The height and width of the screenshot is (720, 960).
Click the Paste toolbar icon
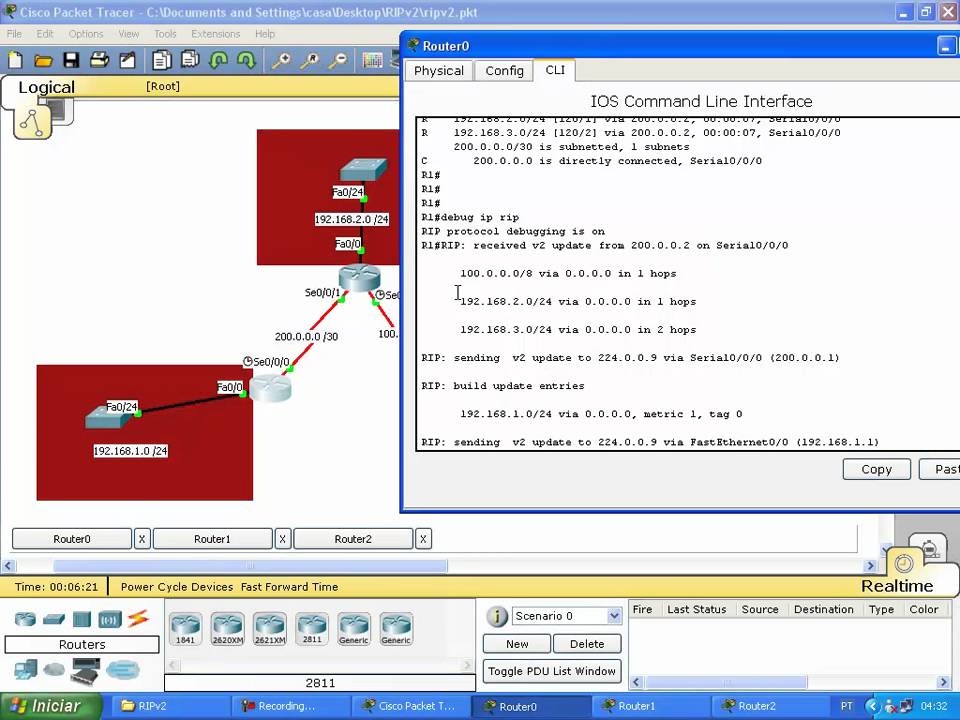coord(190,60)
